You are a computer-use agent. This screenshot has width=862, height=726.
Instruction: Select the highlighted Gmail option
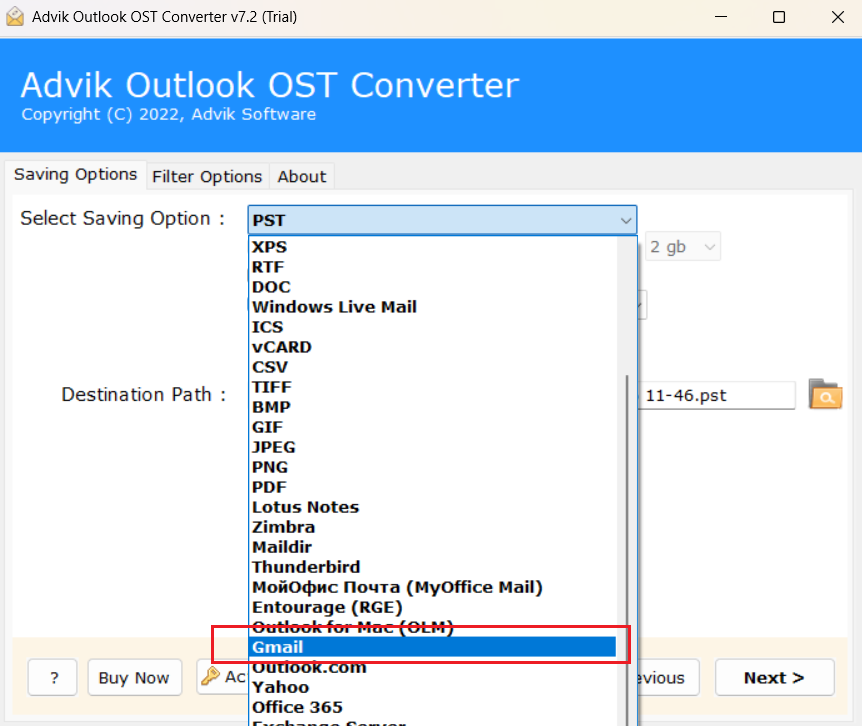pos(433,647)
